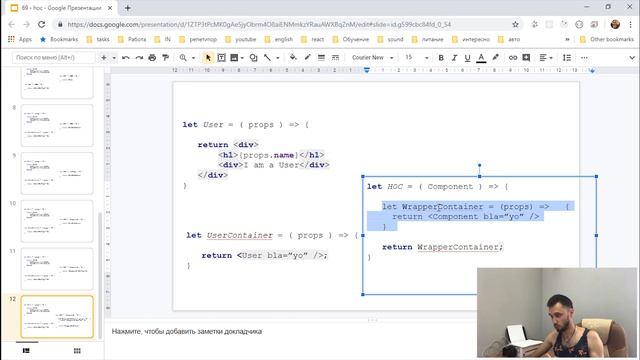Open the english bookmark folder
Image resolution: width=640 pixels, height=360 pixels.
point(279,39)
